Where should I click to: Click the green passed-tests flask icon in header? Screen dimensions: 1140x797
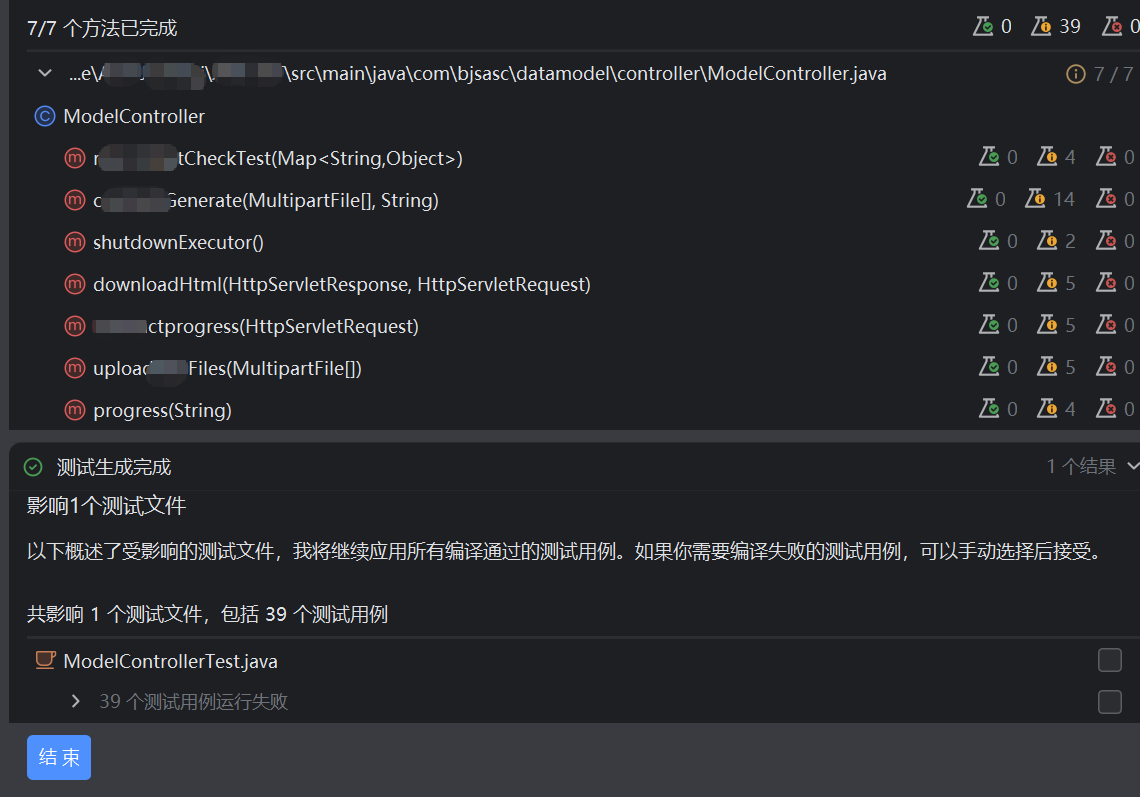(983, 25)
